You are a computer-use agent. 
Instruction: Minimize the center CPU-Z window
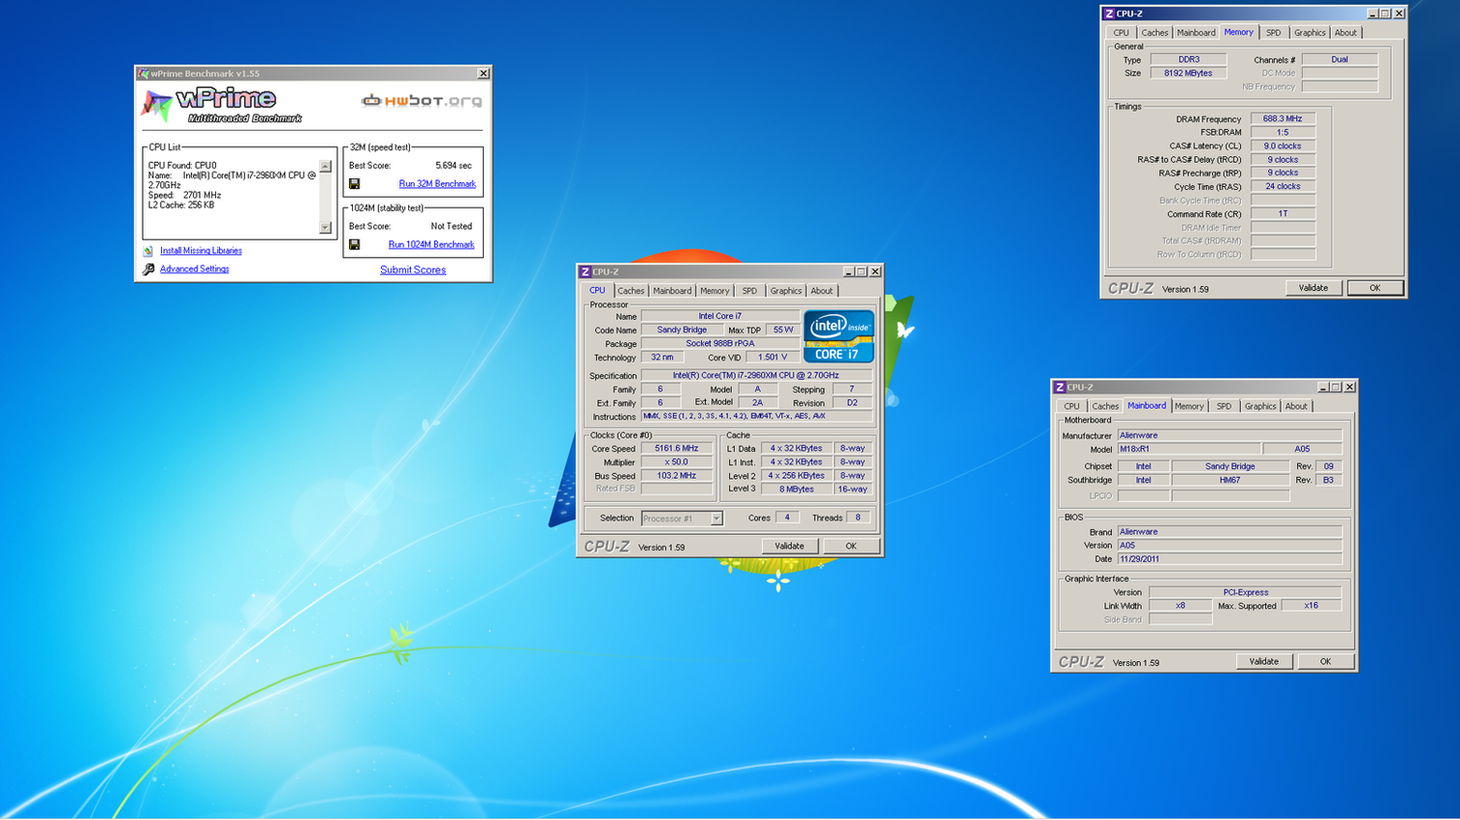[848, 272]
